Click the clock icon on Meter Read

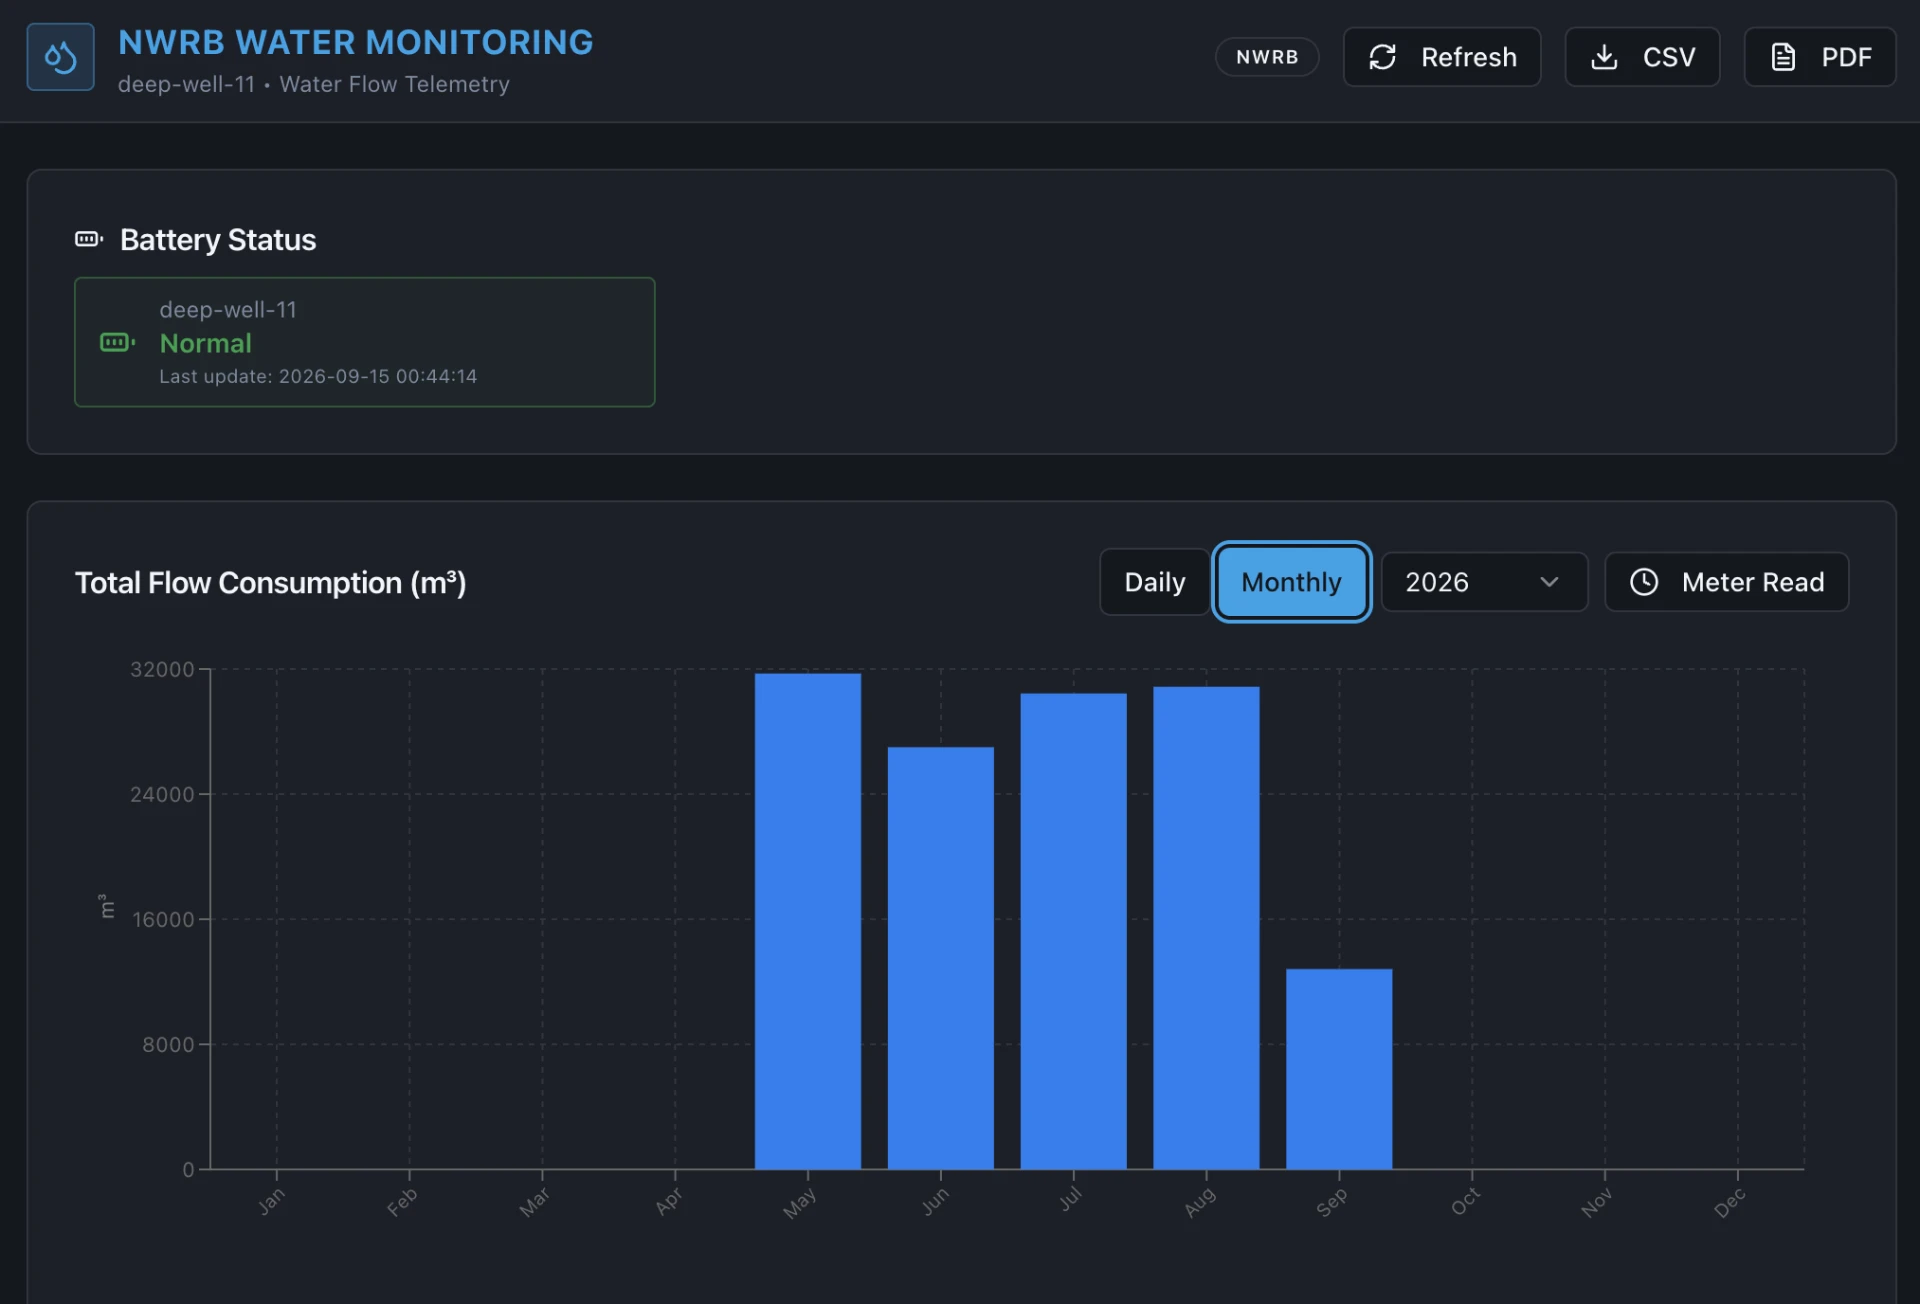[1644, 582]
